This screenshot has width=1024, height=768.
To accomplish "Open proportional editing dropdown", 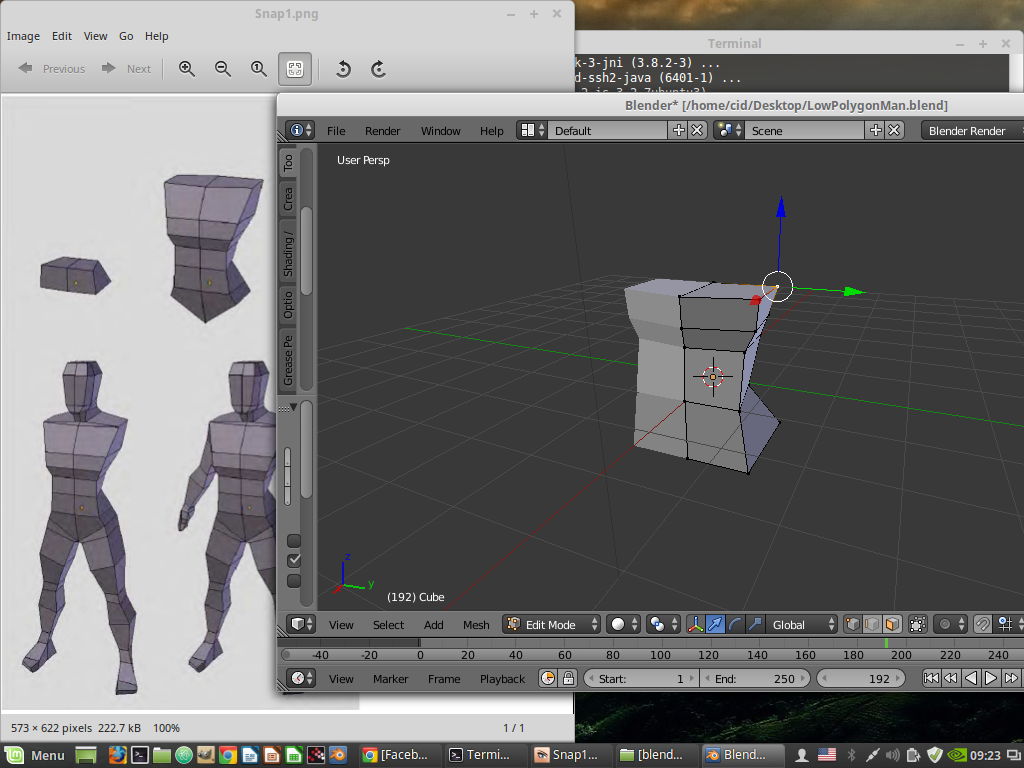I will [x=950, y=624].
